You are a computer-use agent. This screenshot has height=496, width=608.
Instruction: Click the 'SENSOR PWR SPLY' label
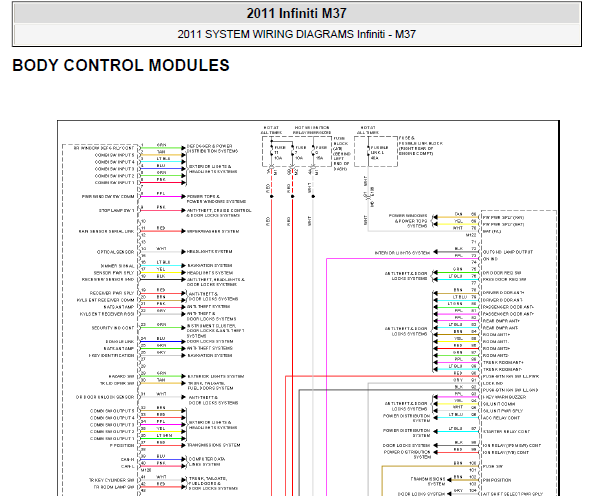click(114, 273)
